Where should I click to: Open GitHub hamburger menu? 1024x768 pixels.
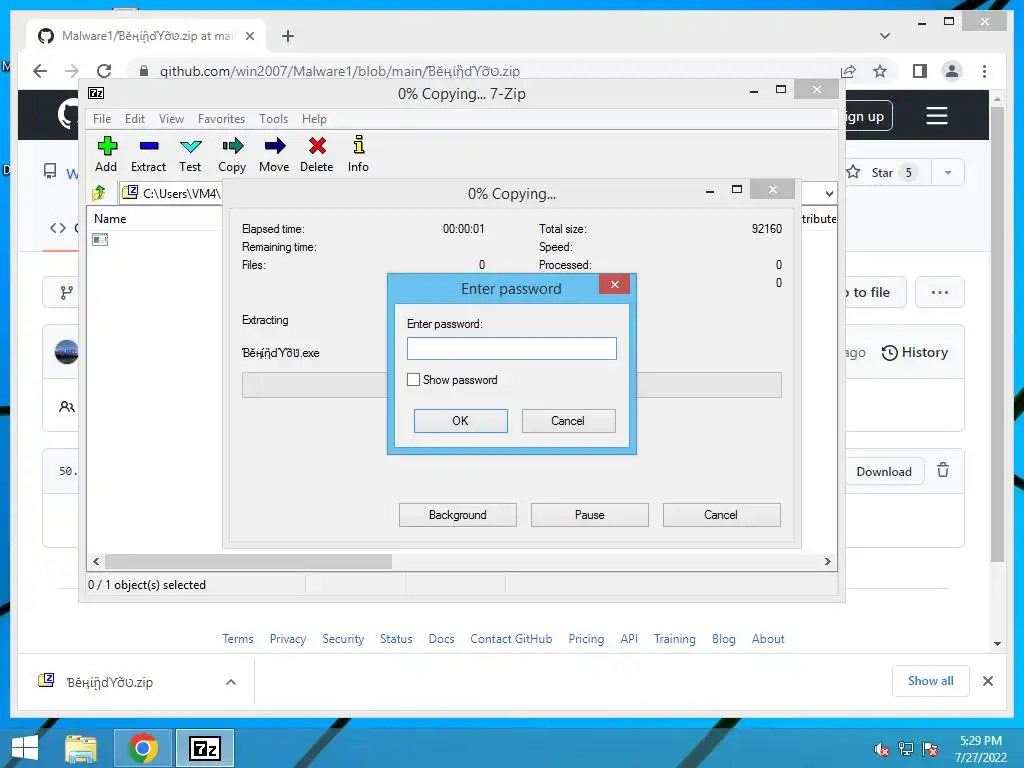pyautogui.click(x=936, y=116)
